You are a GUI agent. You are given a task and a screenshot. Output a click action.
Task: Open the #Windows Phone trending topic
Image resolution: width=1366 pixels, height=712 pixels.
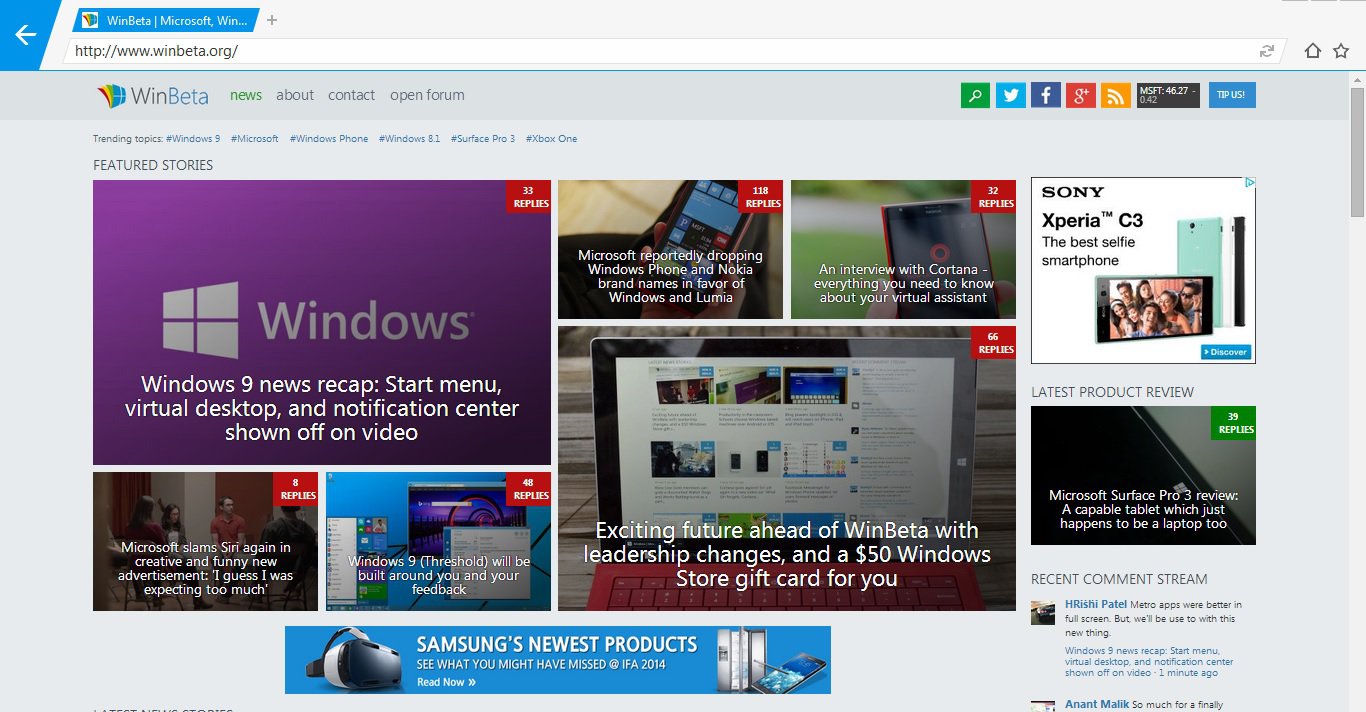click(329, 139)
